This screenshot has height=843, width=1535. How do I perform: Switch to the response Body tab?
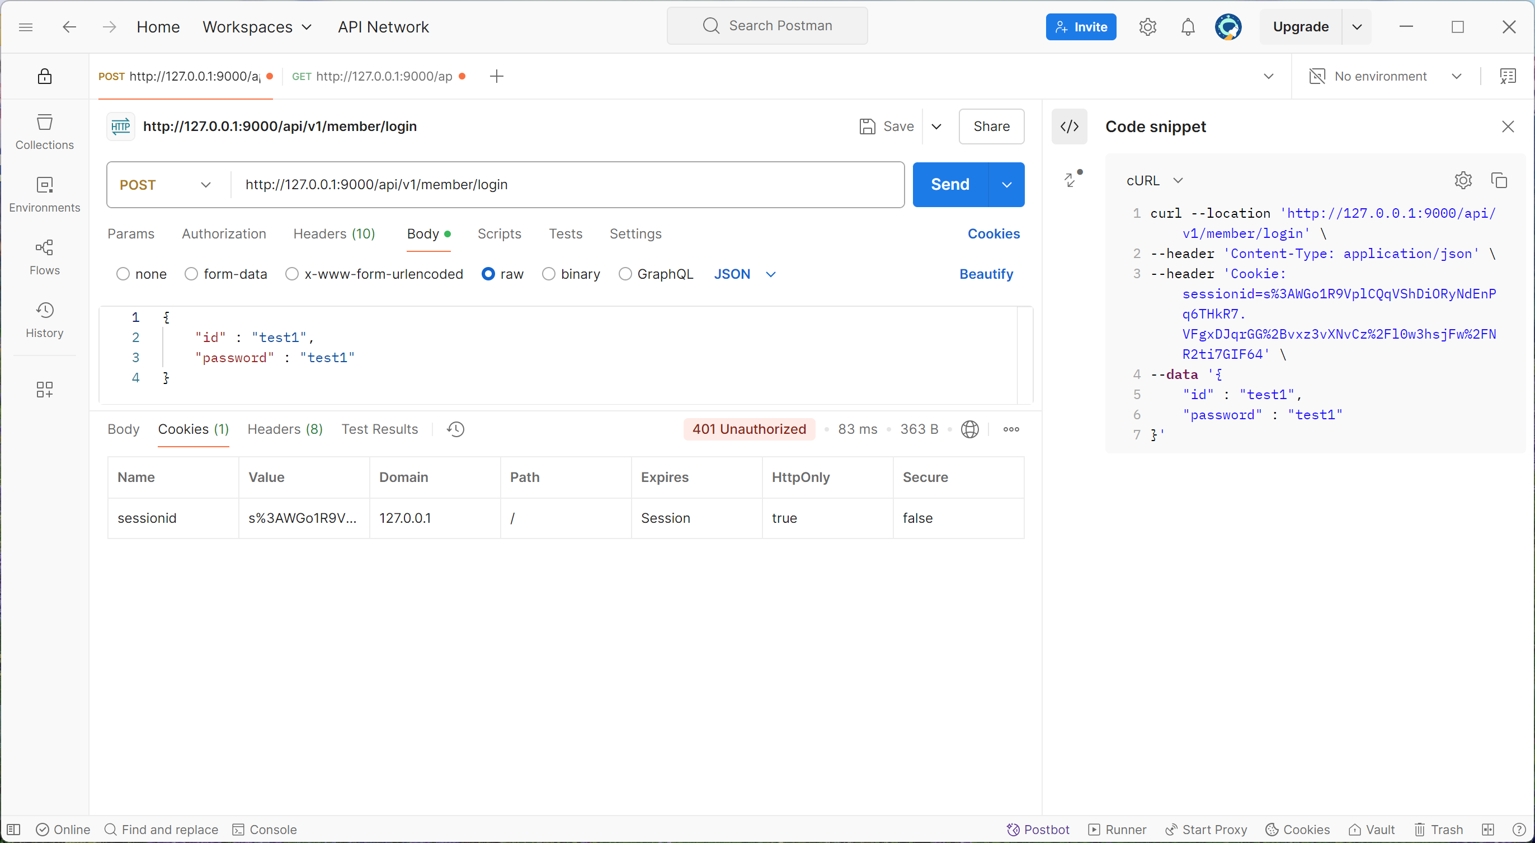coord(124,429)
